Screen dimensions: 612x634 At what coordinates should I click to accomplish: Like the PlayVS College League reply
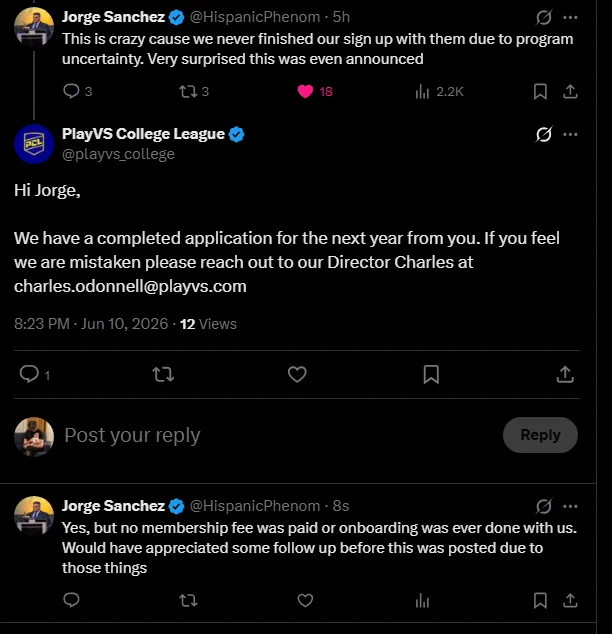pyautogui.click(x=297, y=374)
